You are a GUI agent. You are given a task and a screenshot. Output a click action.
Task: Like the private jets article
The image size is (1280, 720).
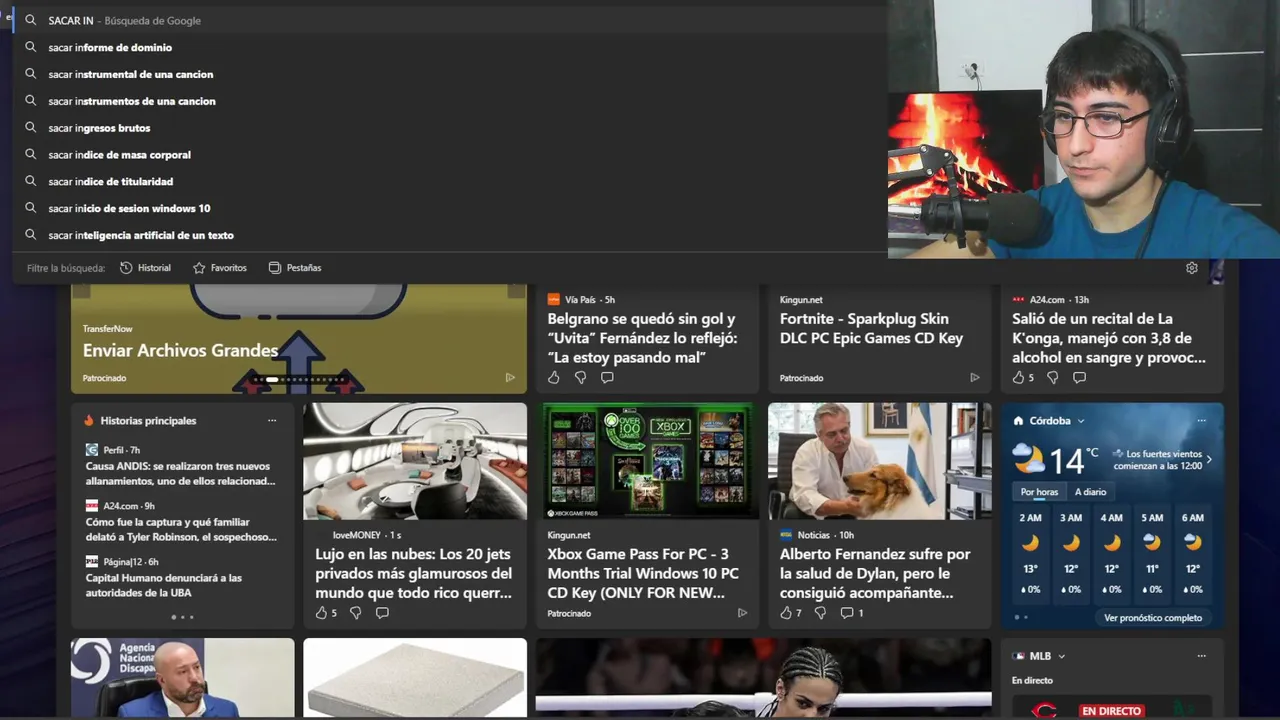coord(321,613)
